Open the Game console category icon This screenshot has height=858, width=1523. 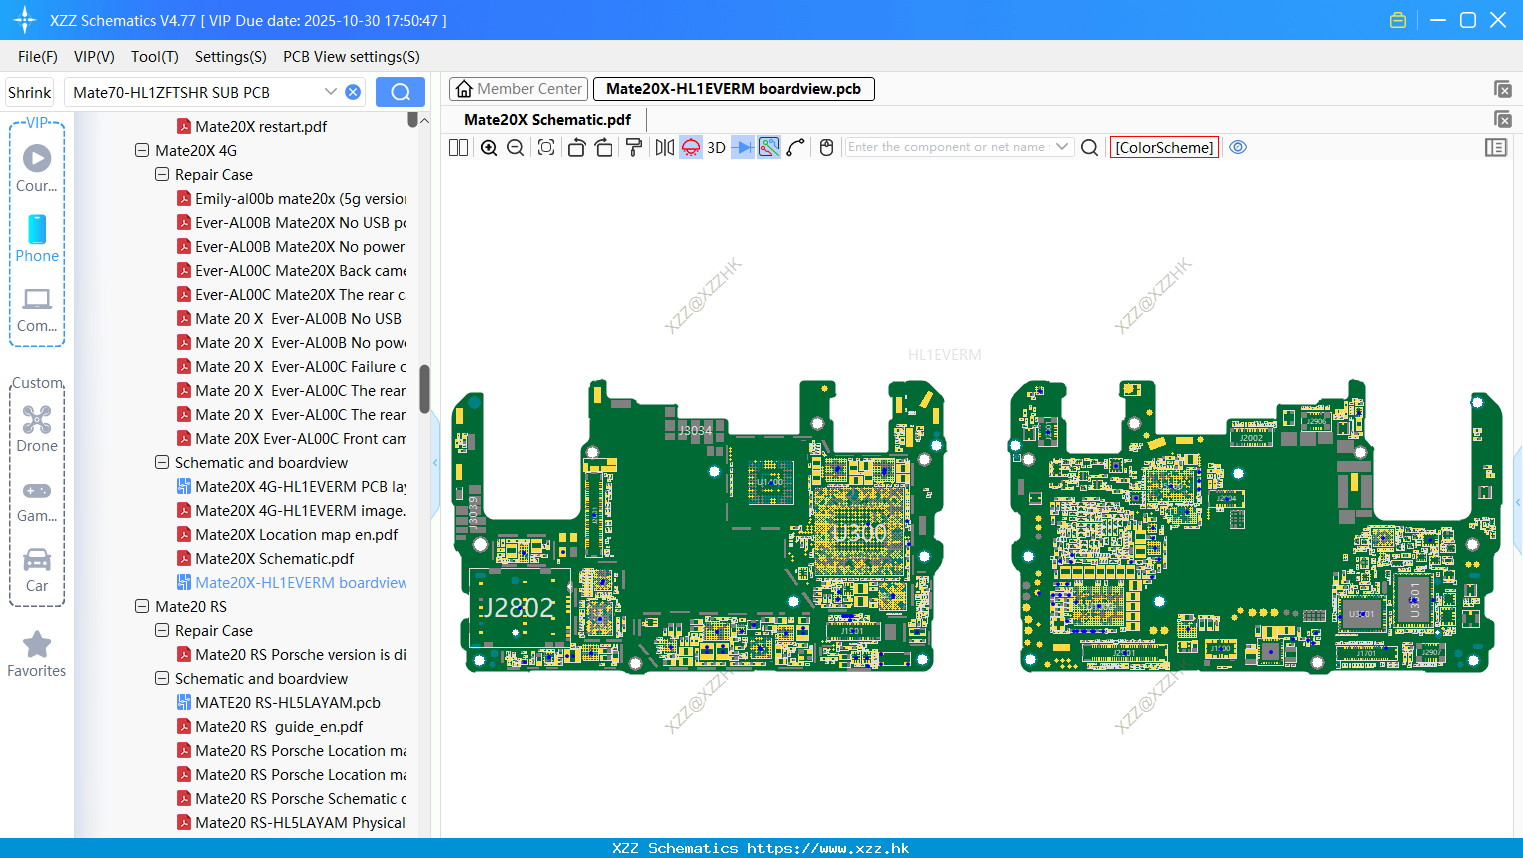[37, 500]
